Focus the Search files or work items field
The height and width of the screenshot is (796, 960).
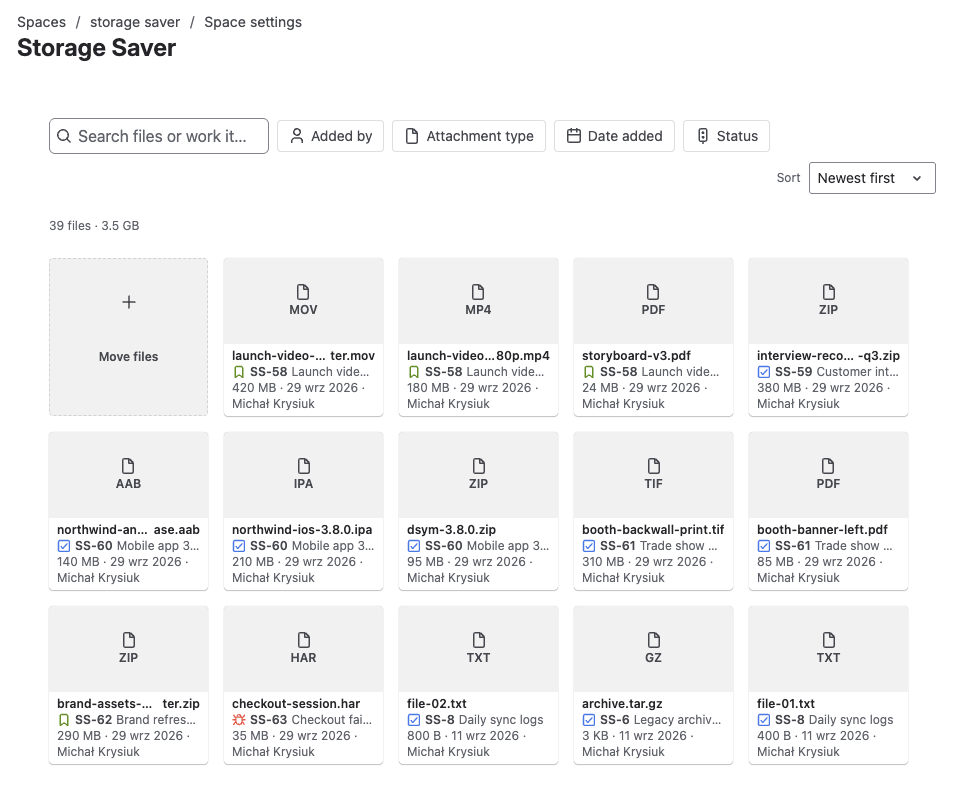tap(159, 136)
